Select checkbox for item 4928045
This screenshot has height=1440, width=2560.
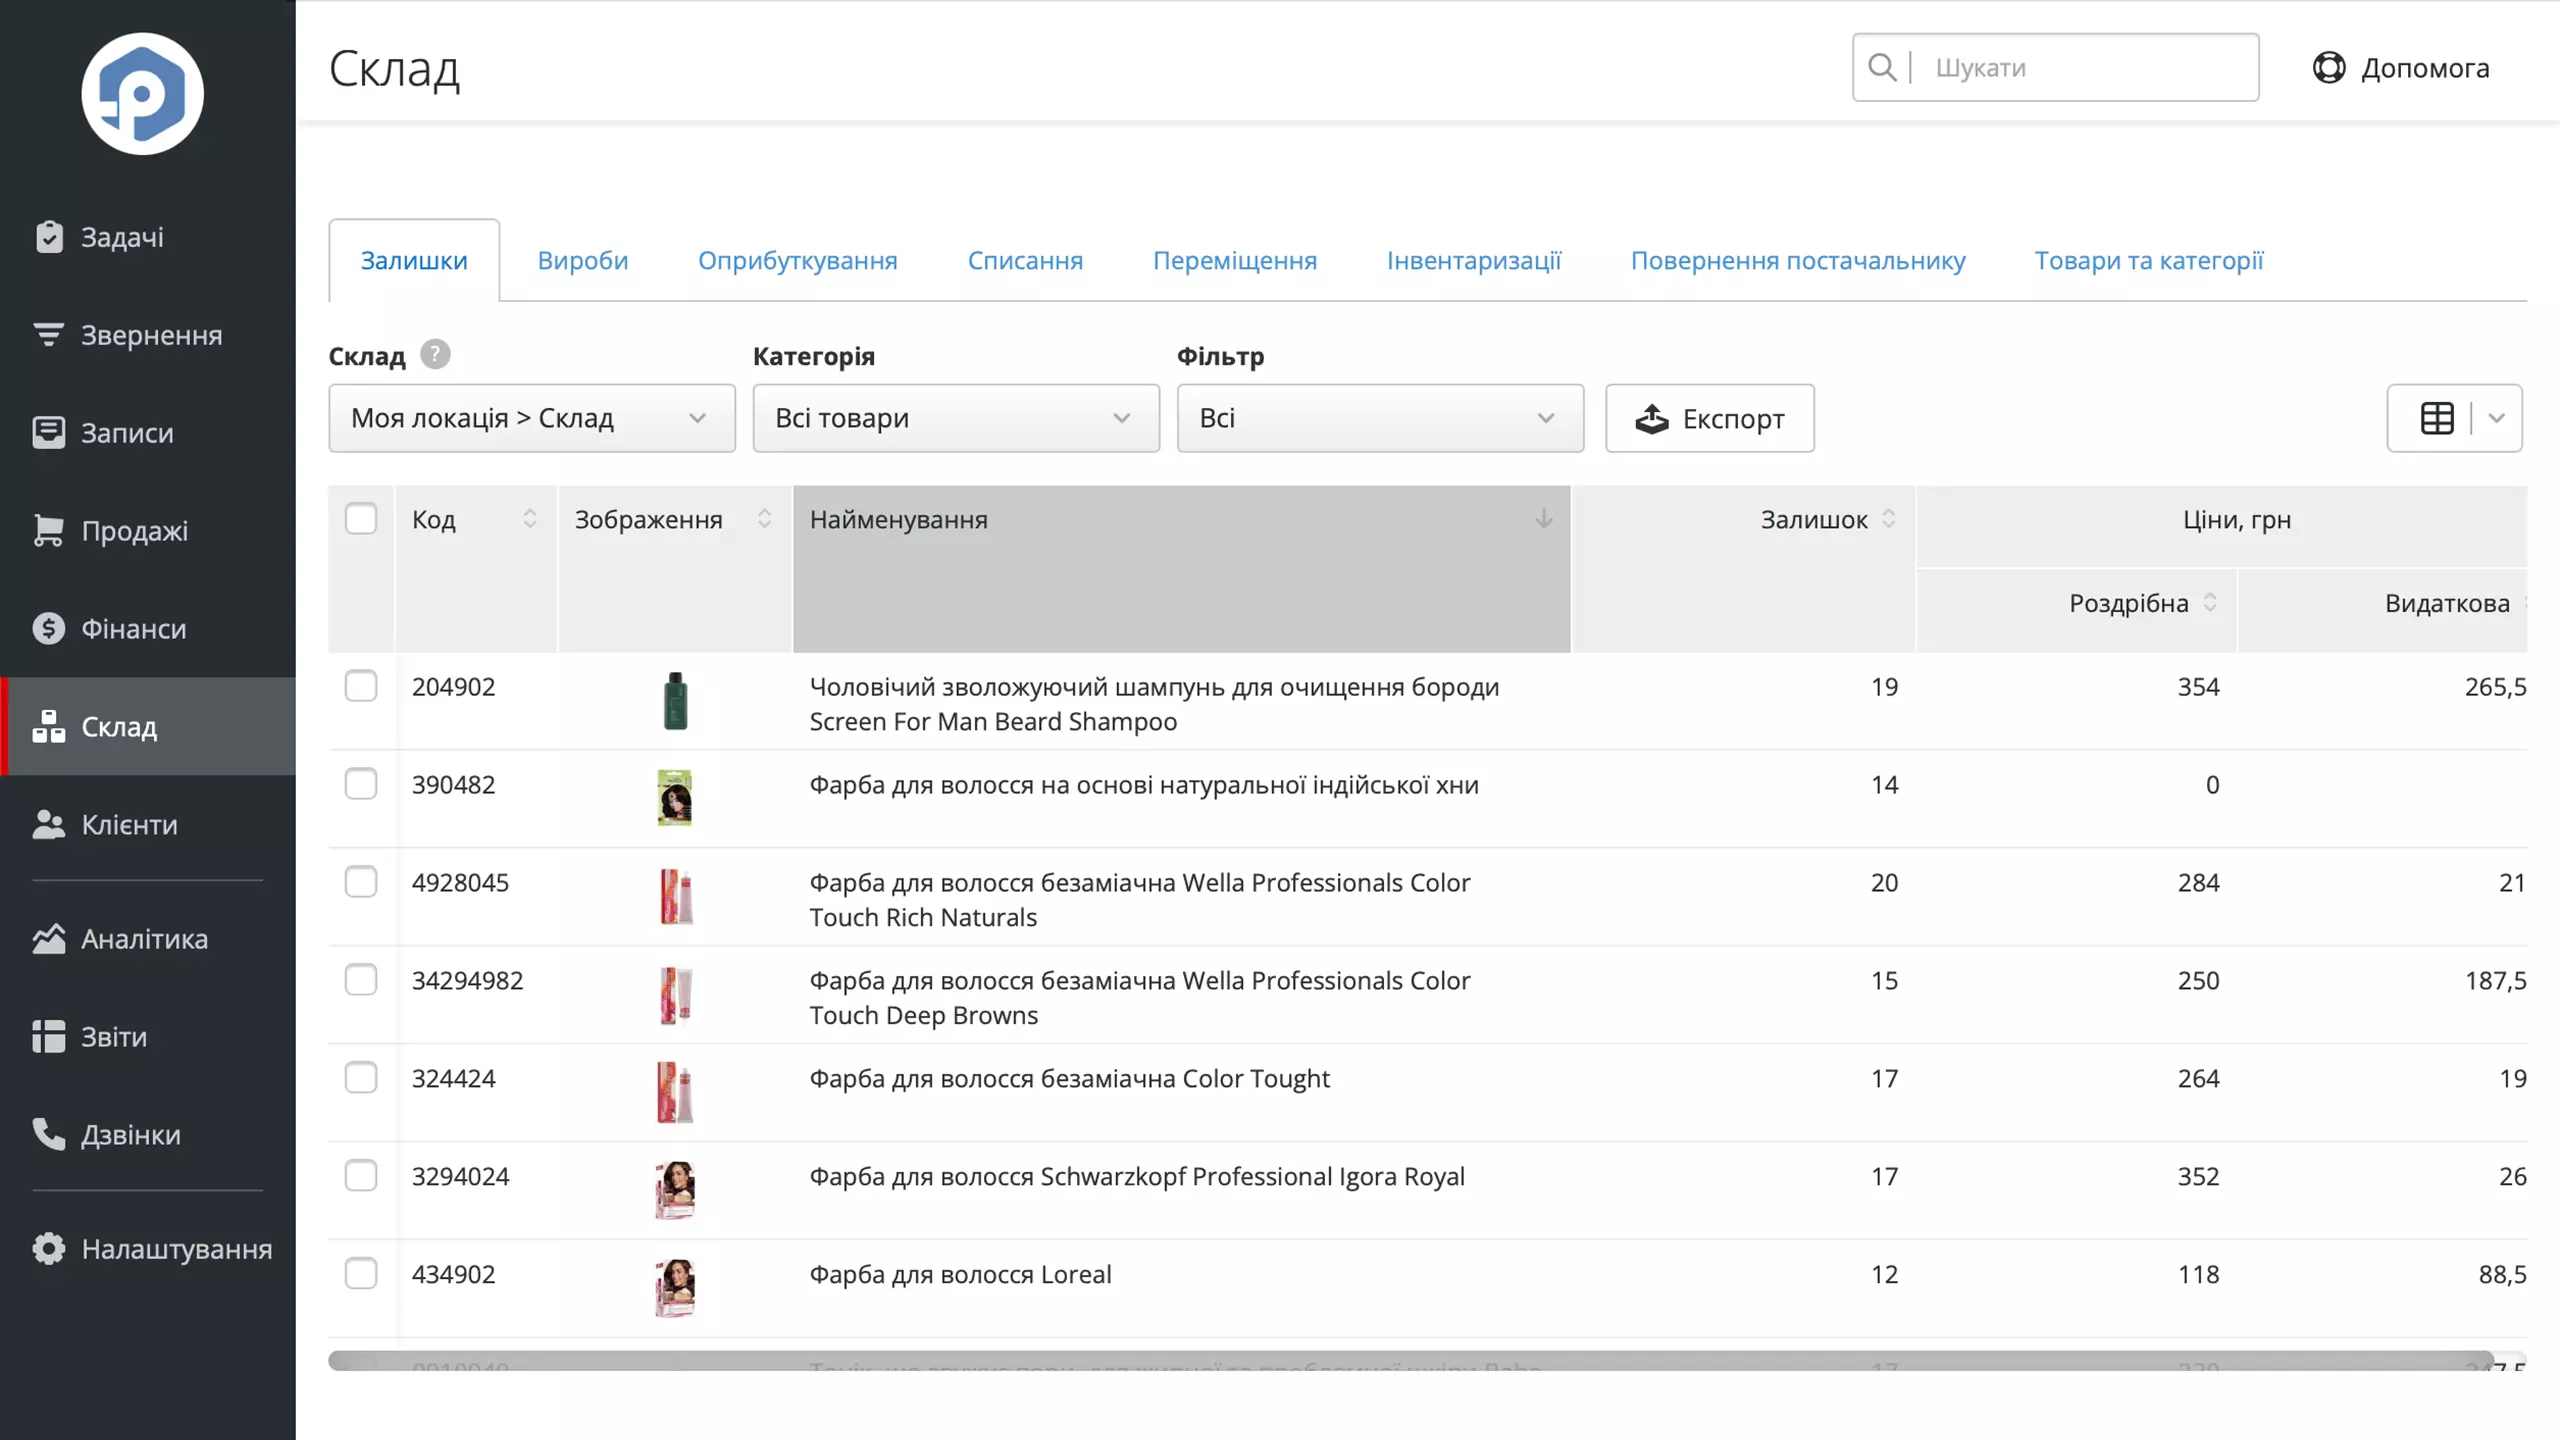(361, 882)
